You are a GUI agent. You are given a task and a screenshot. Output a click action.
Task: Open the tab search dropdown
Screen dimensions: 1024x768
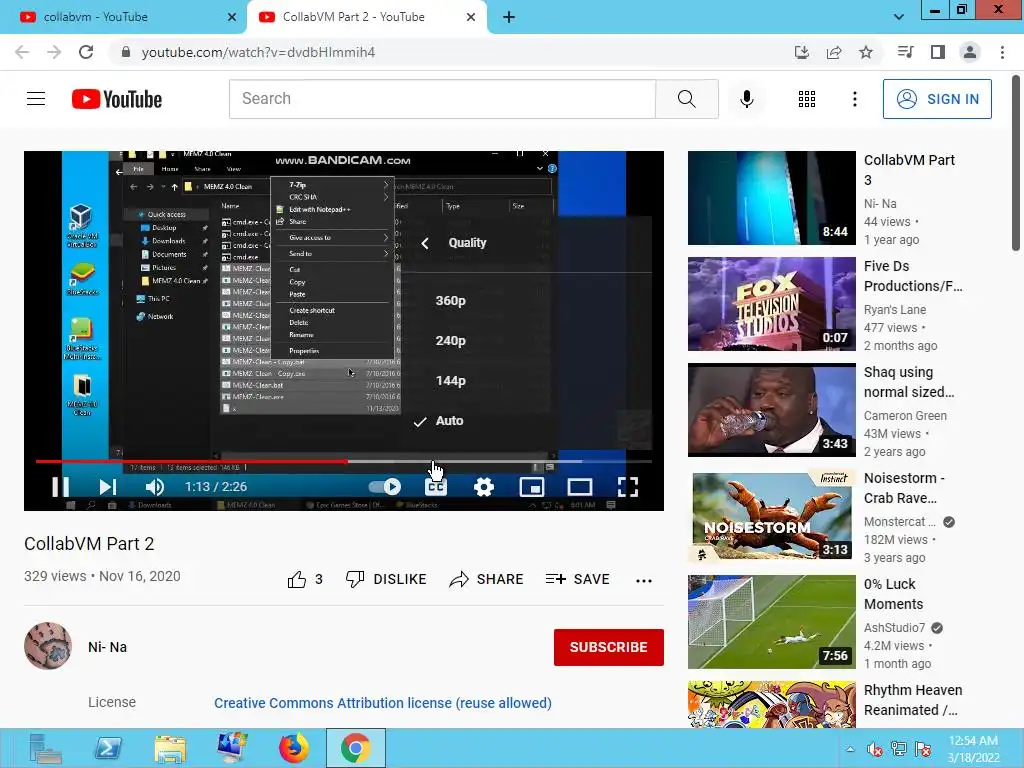899,17
